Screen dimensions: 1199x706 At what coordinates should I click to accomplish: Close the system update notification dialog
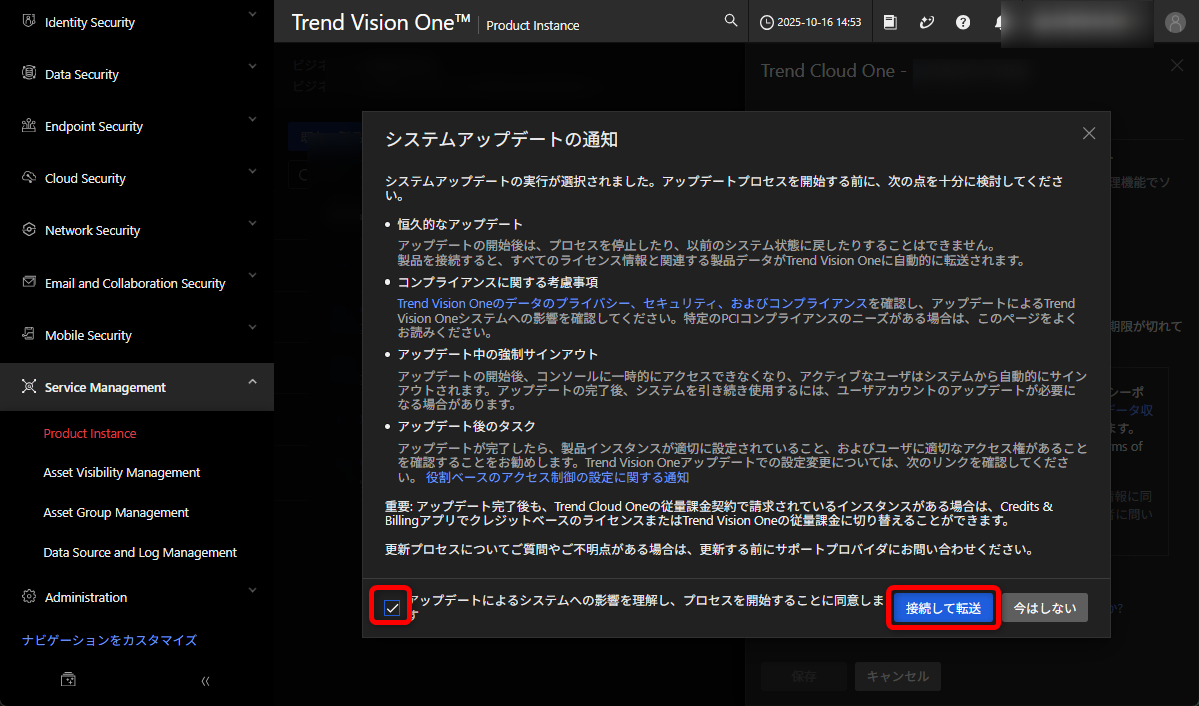coord(1089,133)
